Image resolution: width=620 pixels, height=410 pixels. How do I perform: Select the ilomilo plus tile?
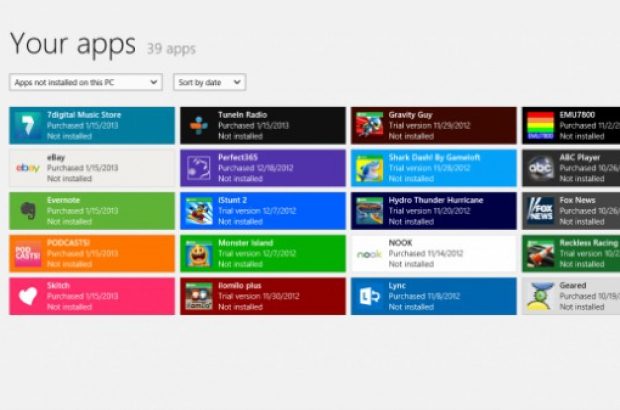(x=263, y=296)
